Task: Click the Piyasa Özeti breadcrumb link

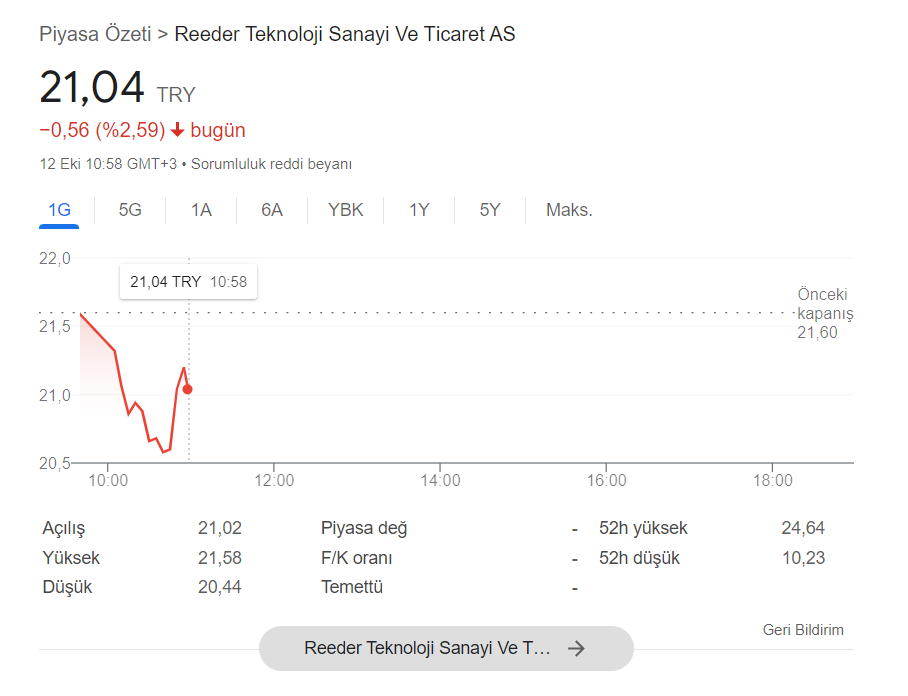Action: click(95, 34)
